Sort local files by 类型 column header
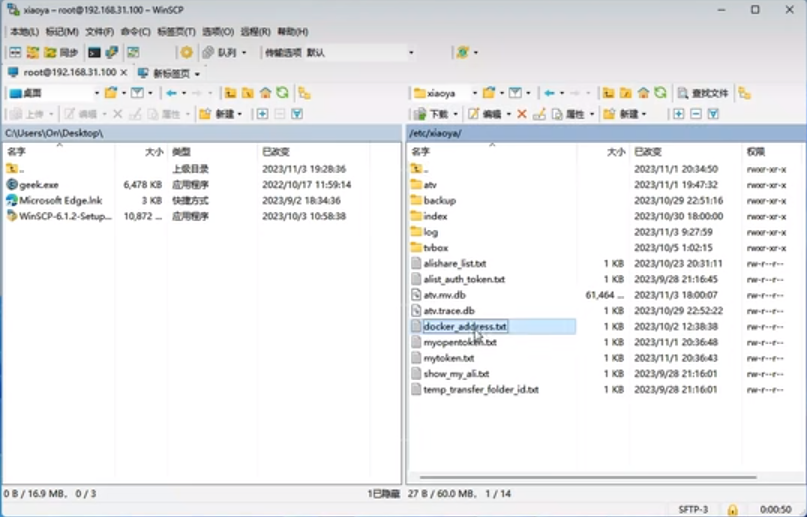This screenshot has width=807, height=517. [181, 152]
